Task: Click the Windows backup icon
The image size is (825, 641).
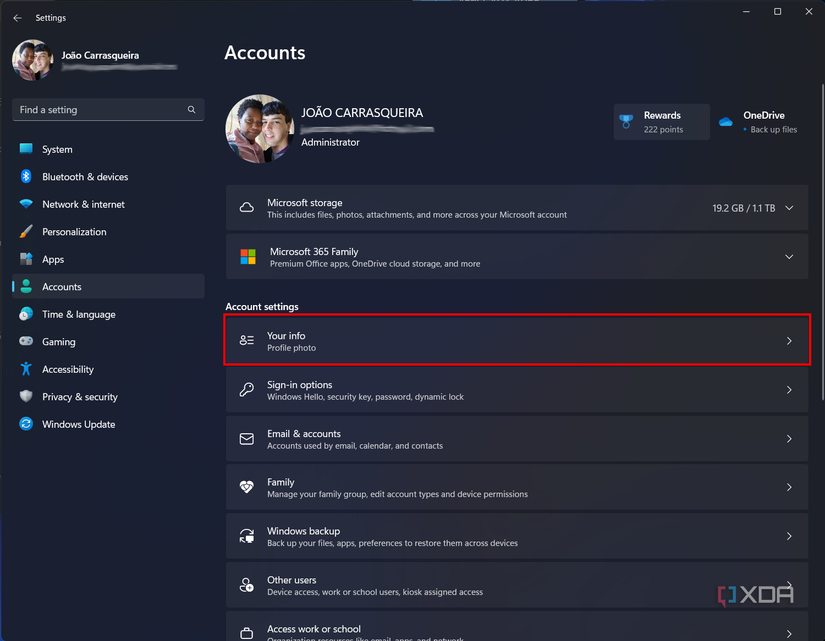Action: tap(247, 536)
